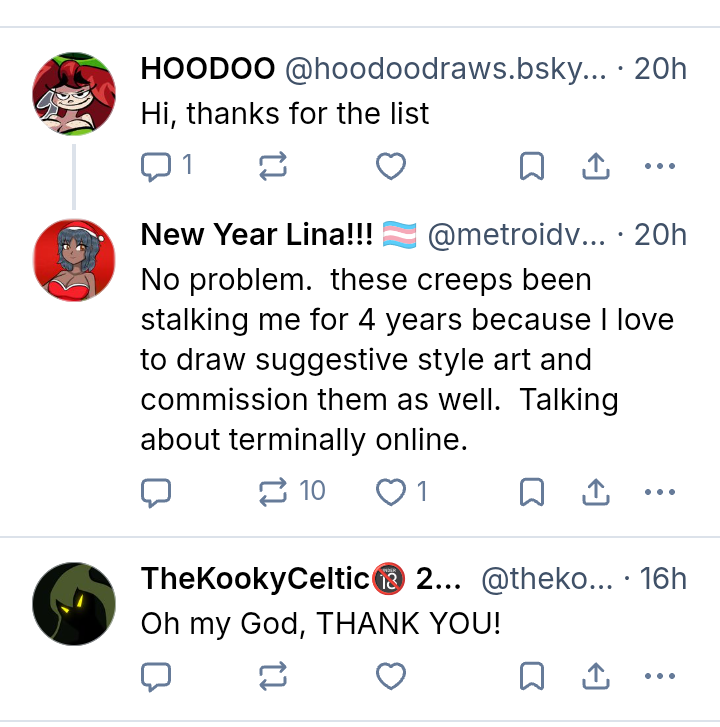Open more options on Lina's post
The image size is (720, 727).
coord(660,491)
